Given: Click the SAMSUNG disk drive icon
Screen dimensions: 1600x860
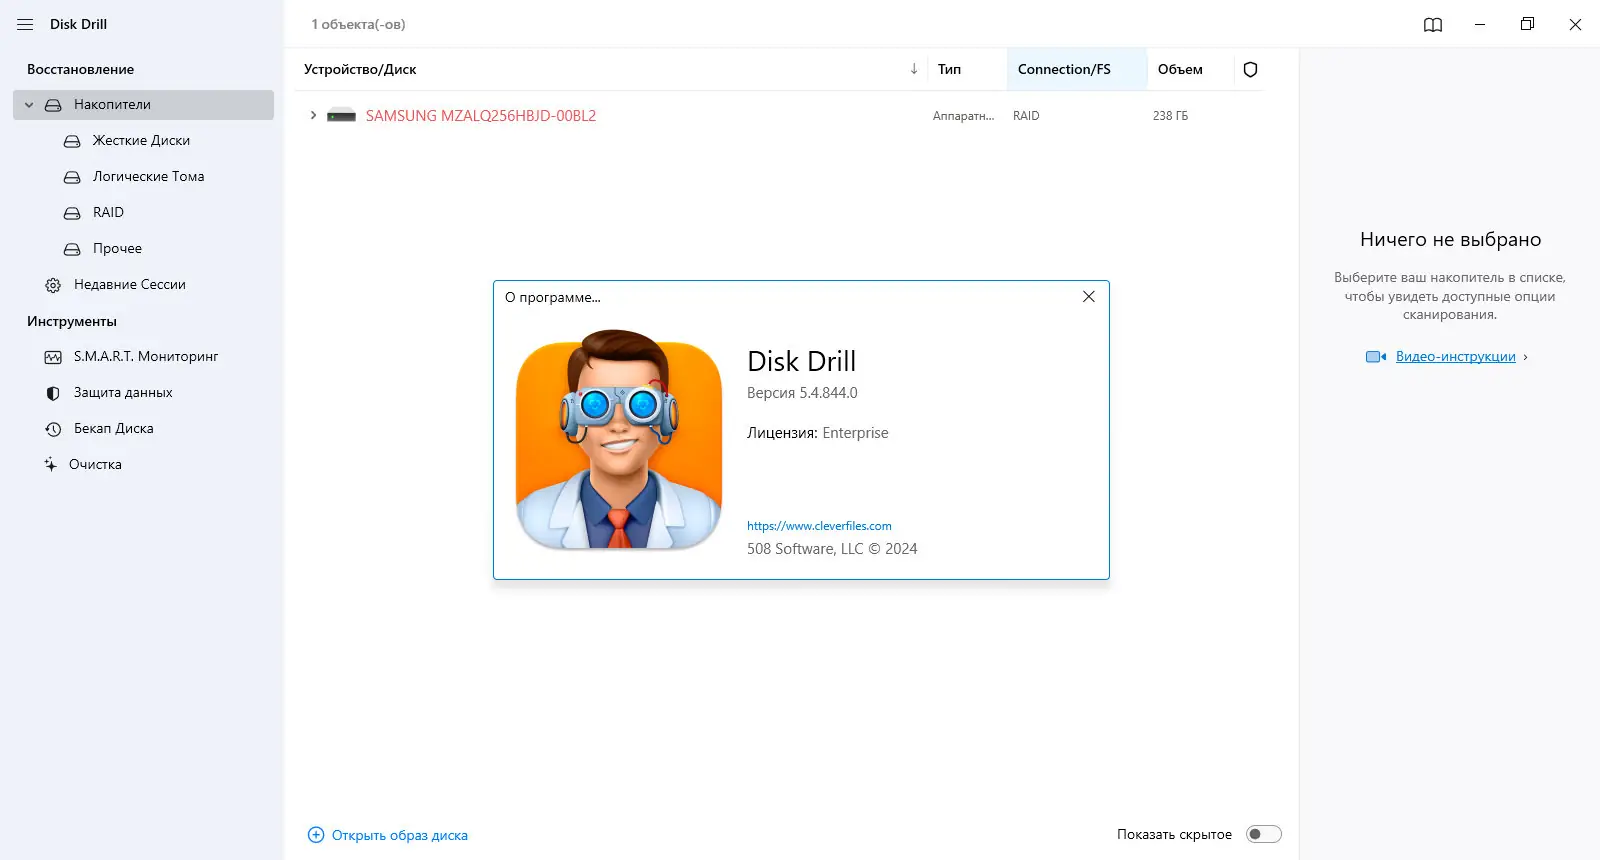Looking at the screenshot, I should coord(341,116).
